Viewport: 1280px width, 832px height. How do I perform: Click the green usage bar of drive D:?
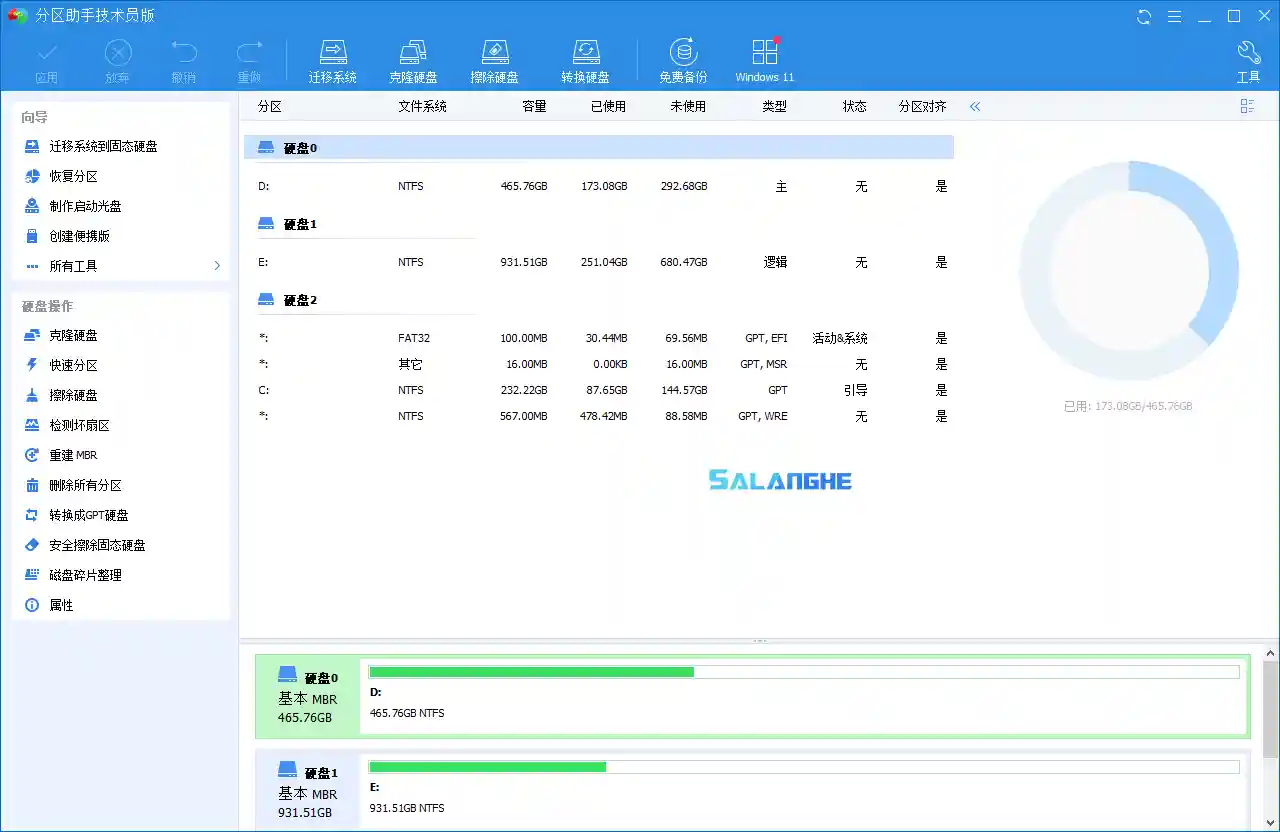tap(530, 672)
